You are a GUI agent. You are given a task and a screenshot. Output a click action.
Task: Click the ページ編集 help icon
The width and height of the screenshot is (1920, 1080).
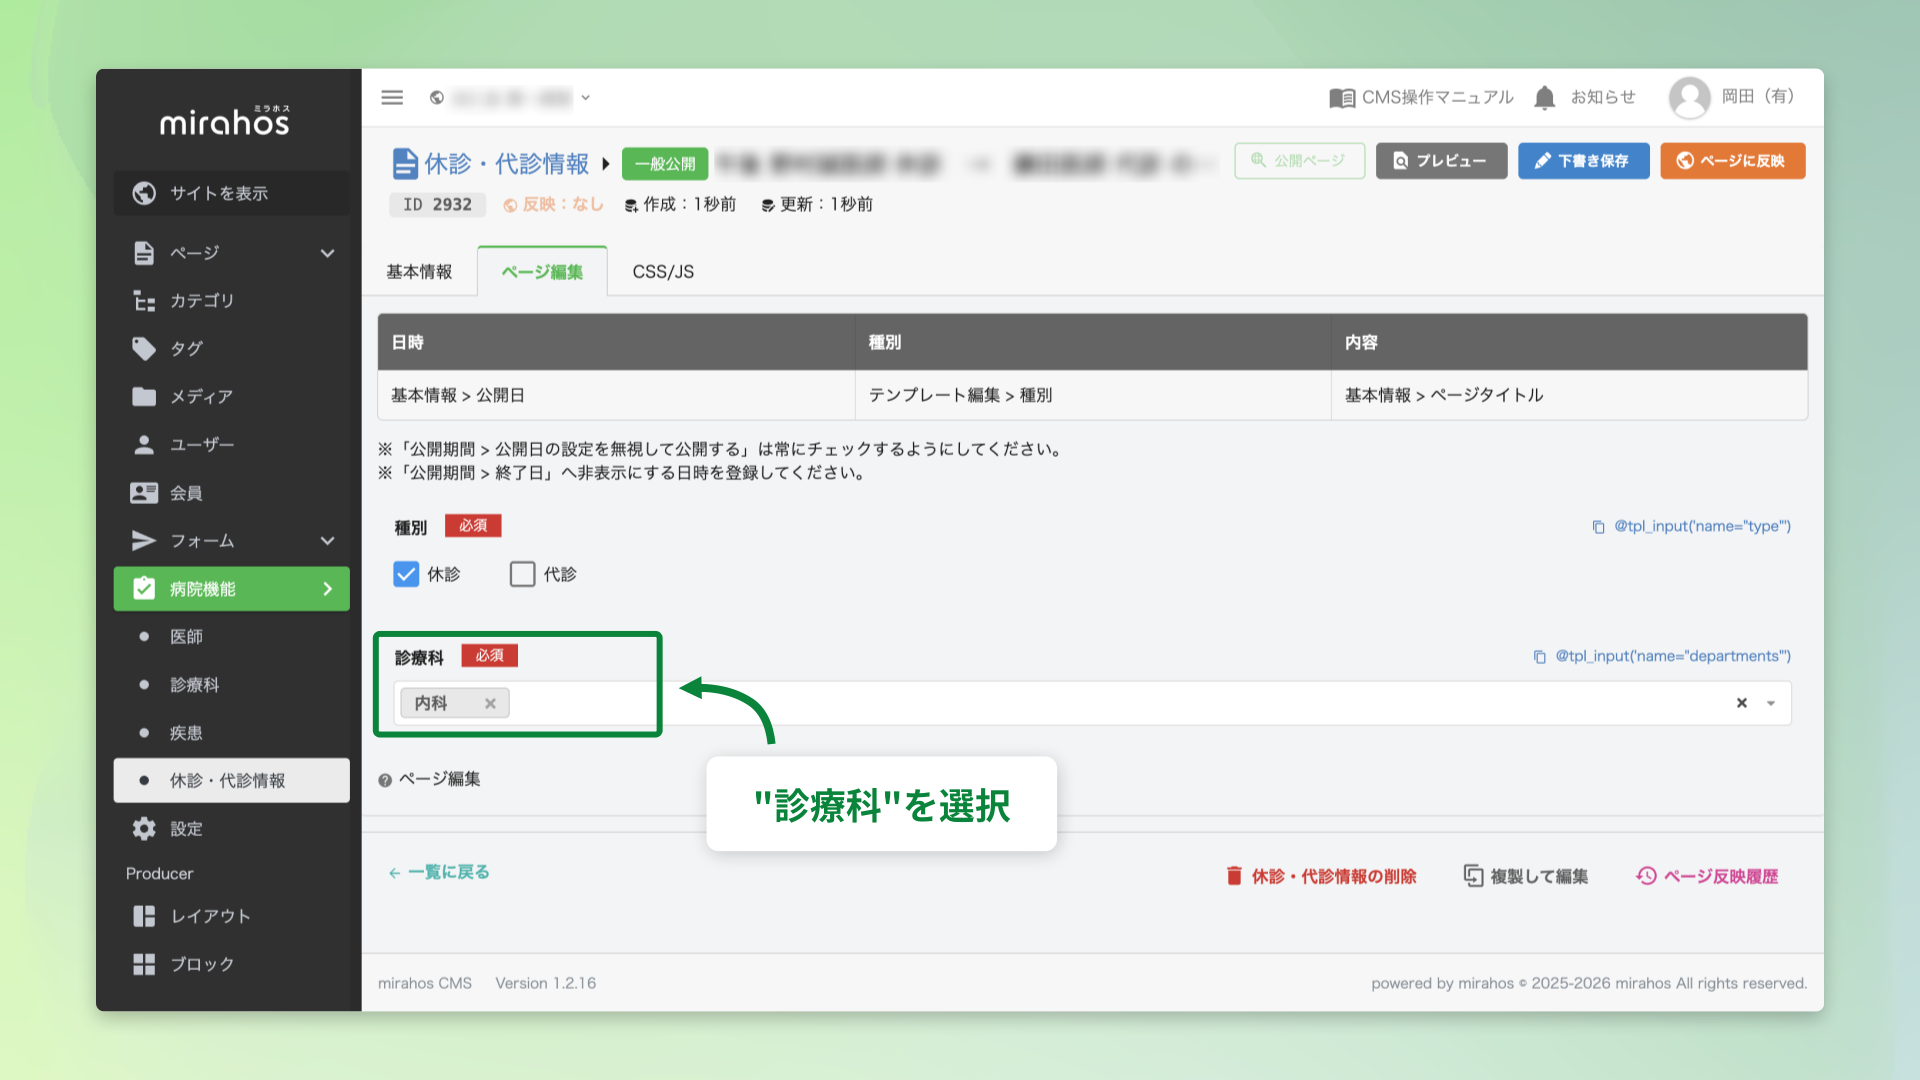pos(385,780)
